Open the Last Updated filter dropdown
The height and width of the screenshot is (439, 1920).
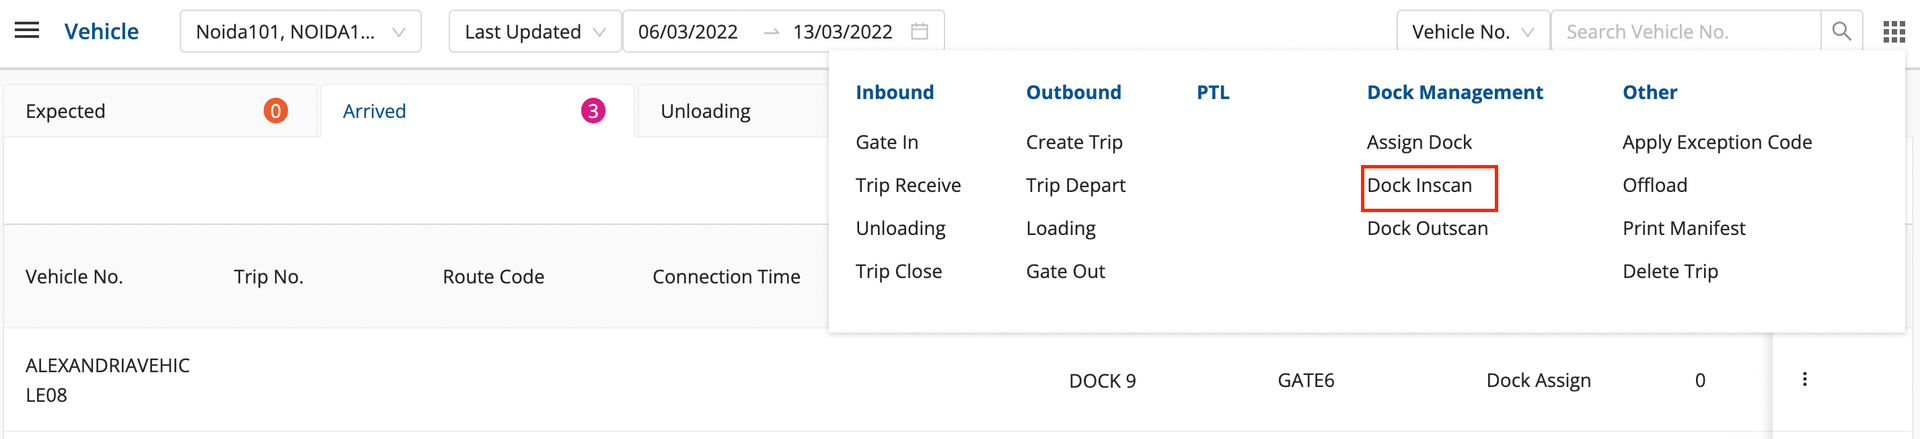(x=535, y=31)
